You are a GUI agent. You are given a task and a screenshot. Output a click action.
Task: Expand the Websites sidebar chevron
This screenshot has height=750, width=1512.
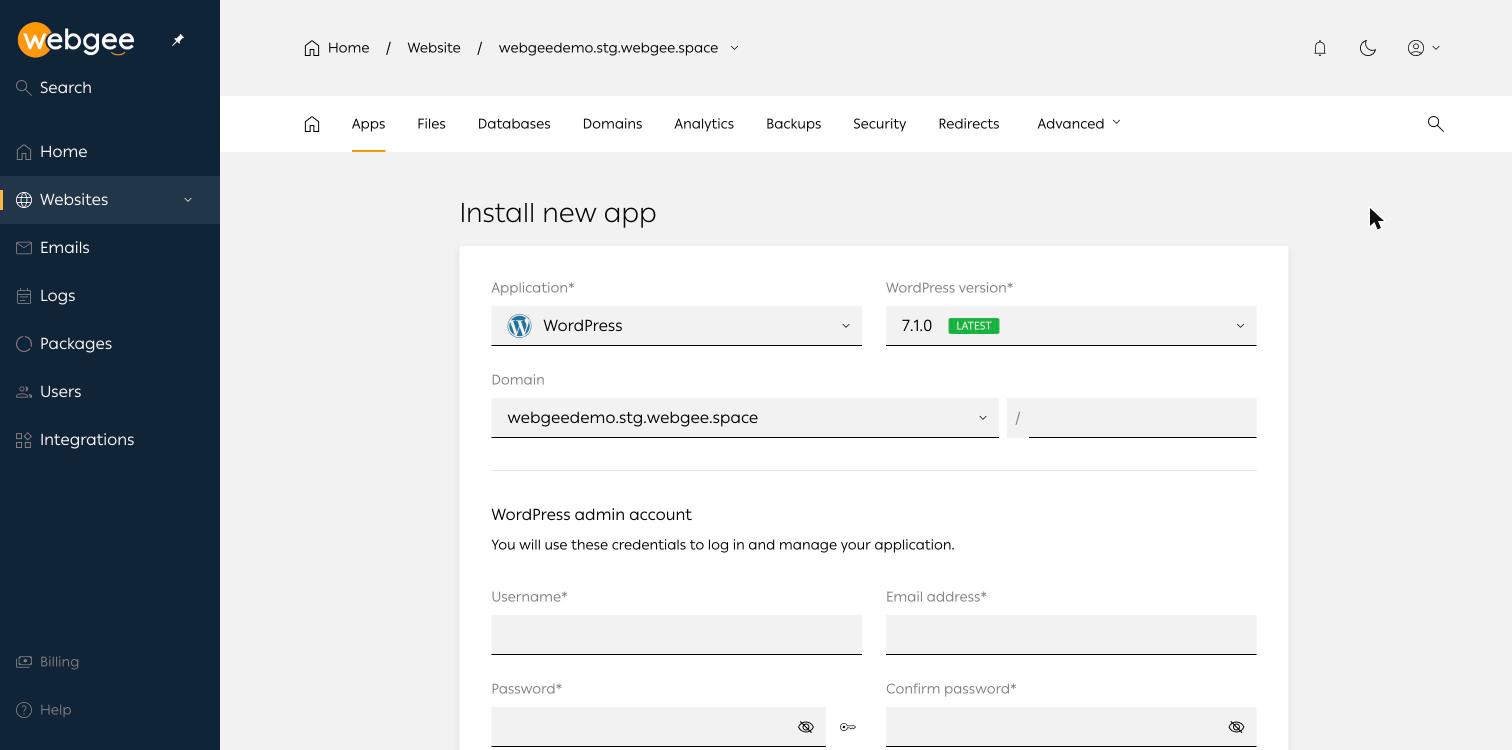click(x=188, y=200)
